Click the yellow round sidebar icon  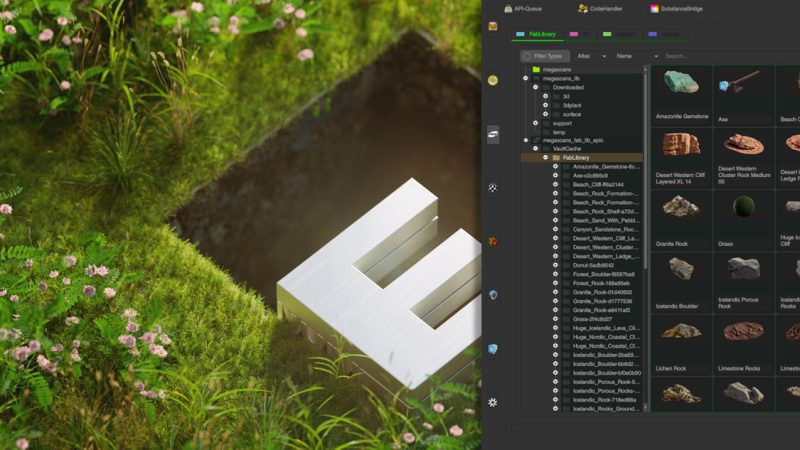[492, 80]
